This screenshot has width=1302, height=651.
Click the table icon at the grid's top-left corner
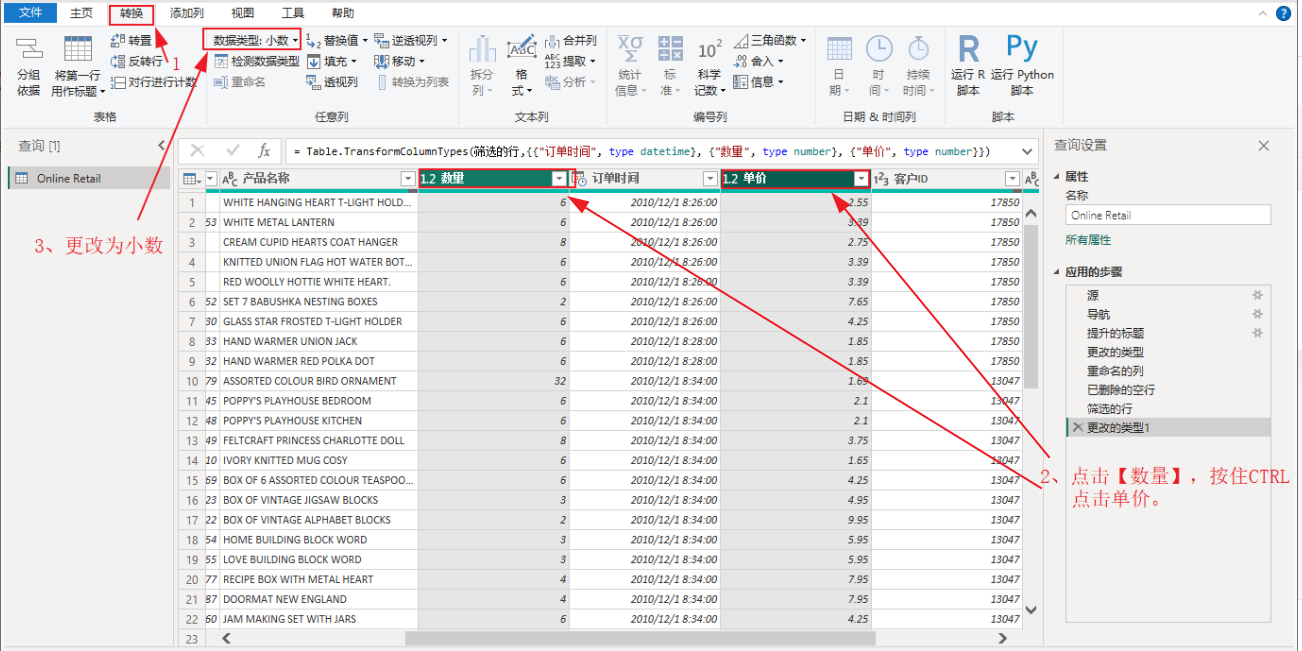click(190, 179)
